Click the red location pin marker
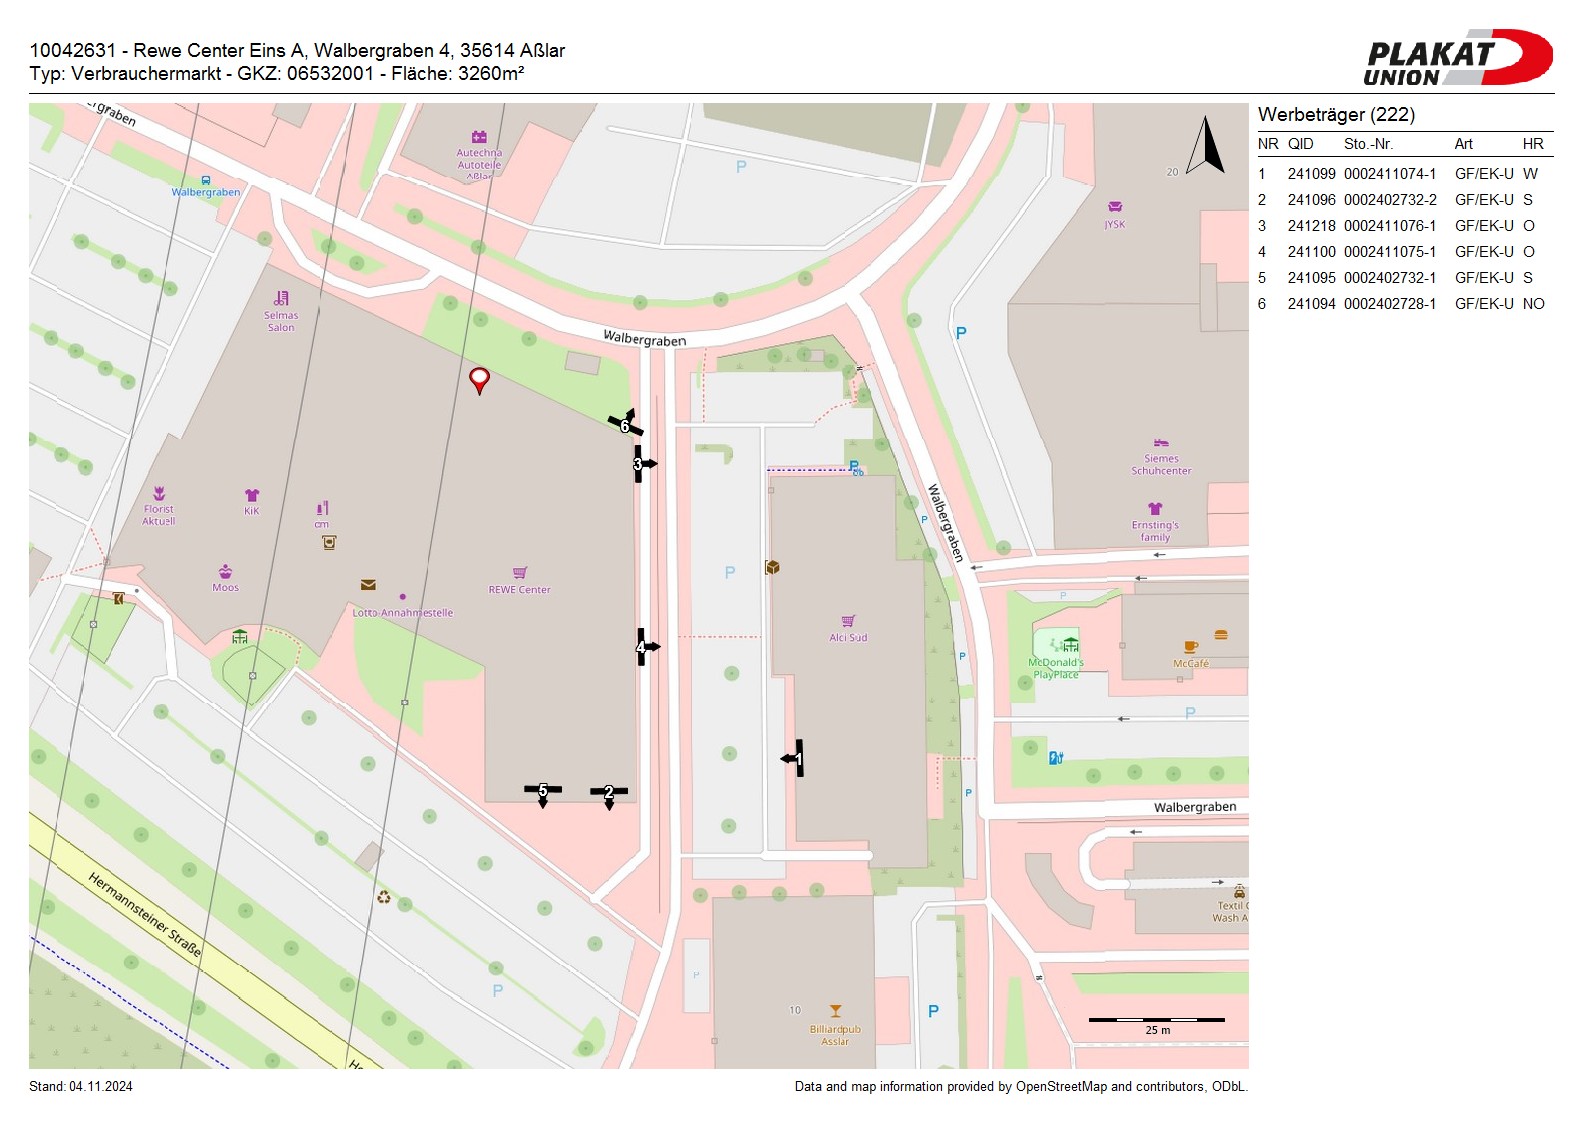This screenshot has width=1587, height=1123. [480, 380]
